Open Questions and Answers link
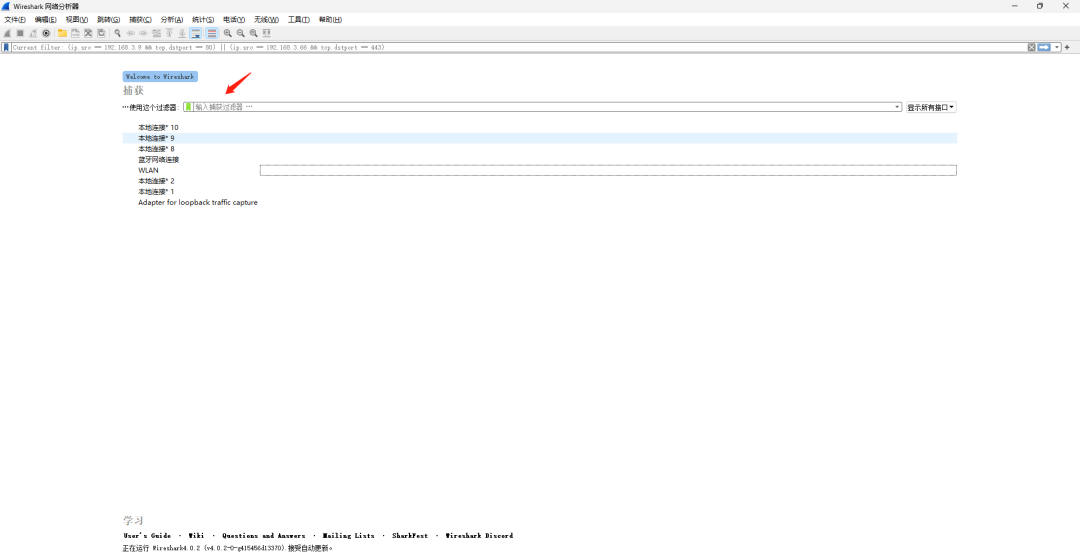Image resolution: width=1080 pixels, height=557 pixels. [263, 536]
